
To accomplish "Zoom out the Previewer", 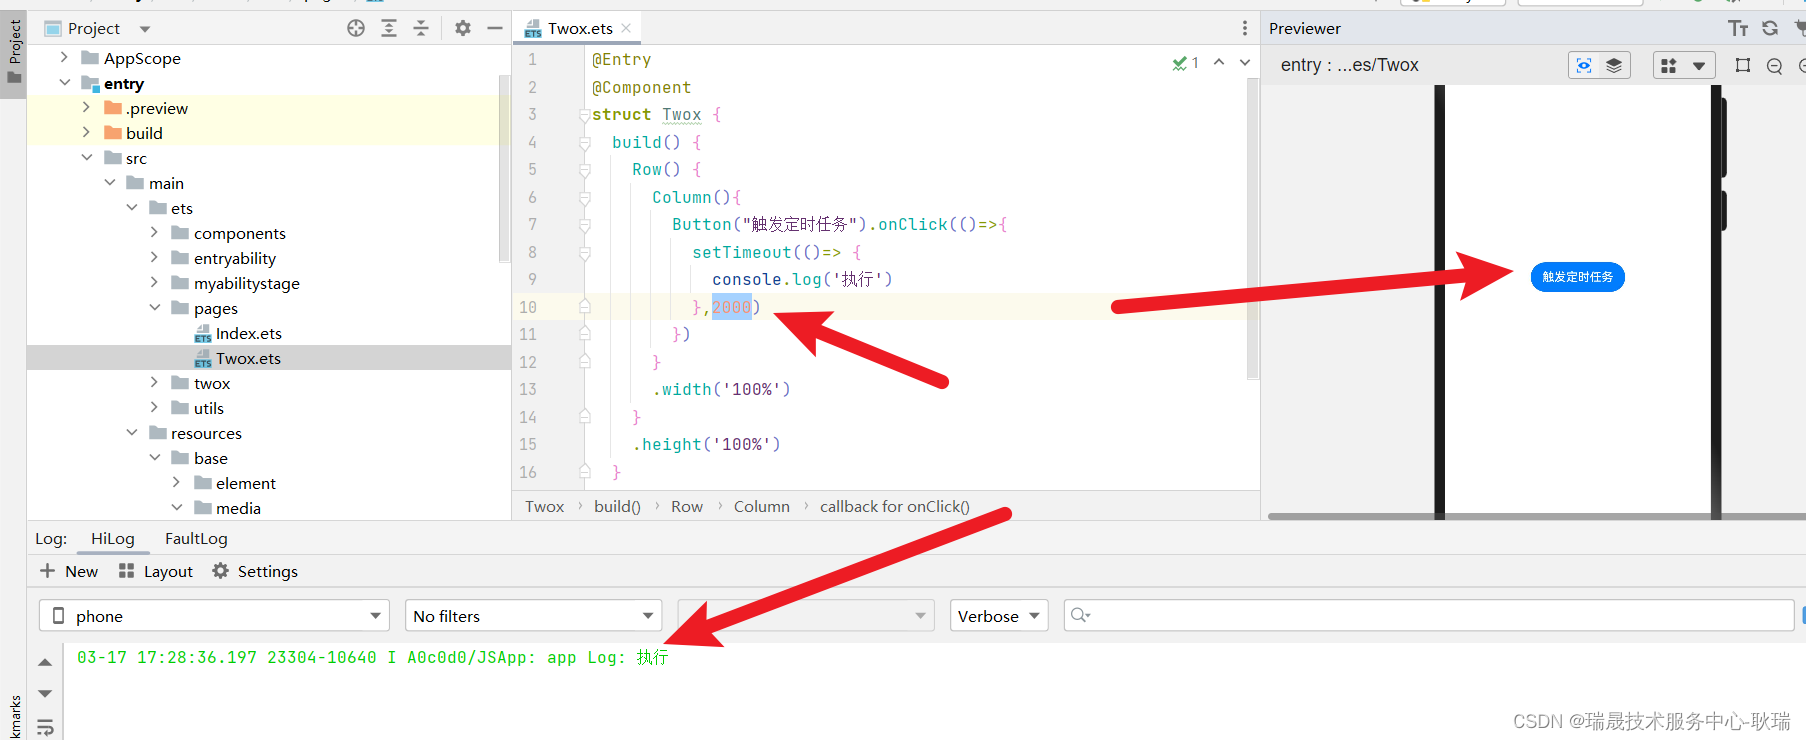I will (x=1774, y=66).
